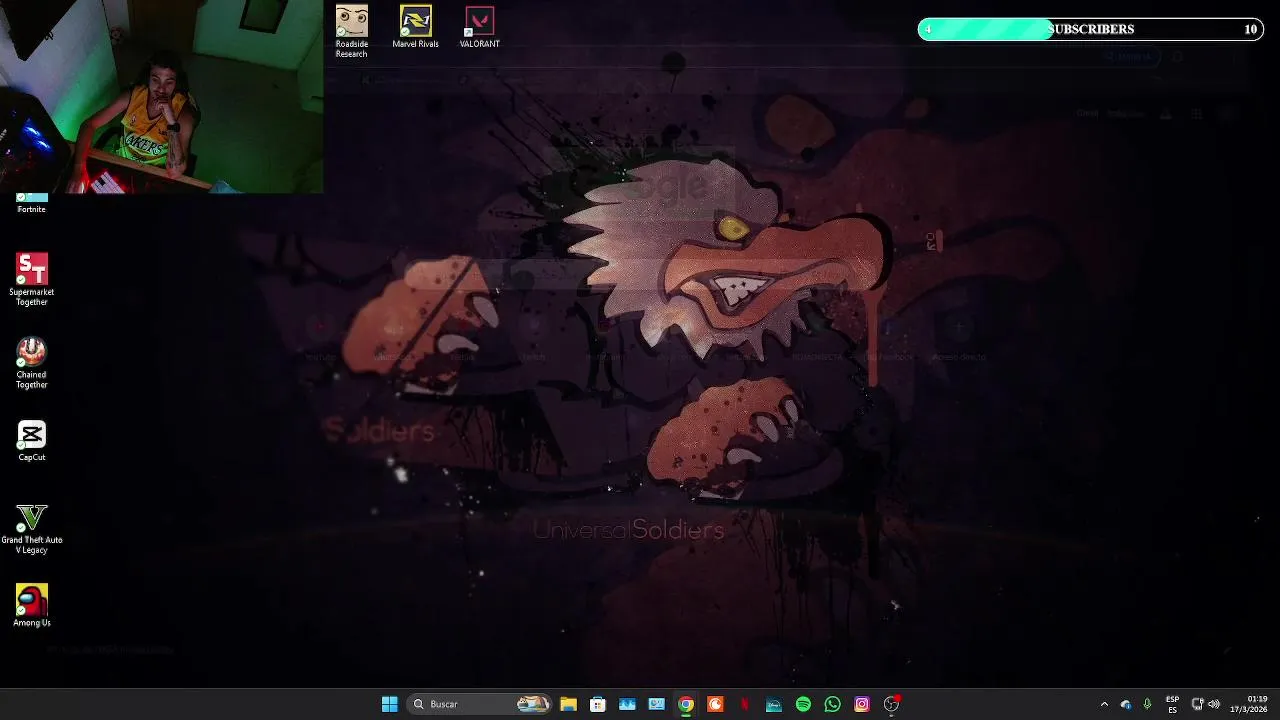Click the OneDrive tray icon
The image size is (1280, 720).
coord(1126,704)
